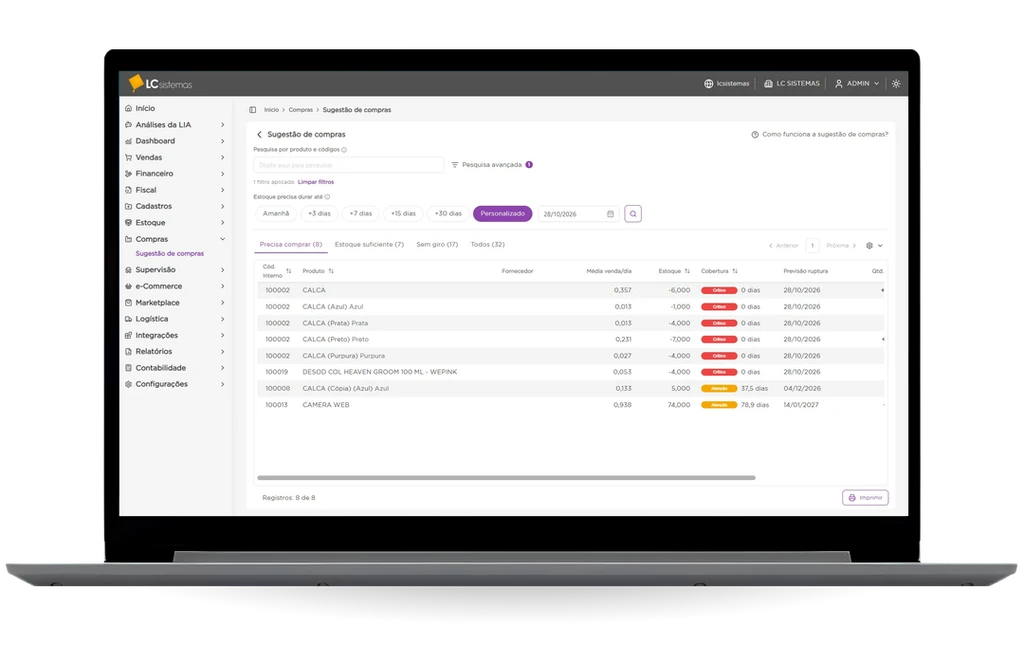The height and width of the screenshot is (664, 1024).
Task: Click the info icon beside Pesquisa por produto e códigos
Action: [344, 150]
